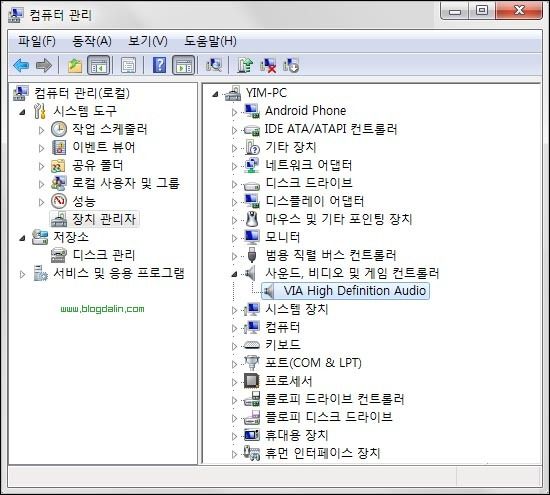Expand the Android Phone node

click(x=234, y=112)
